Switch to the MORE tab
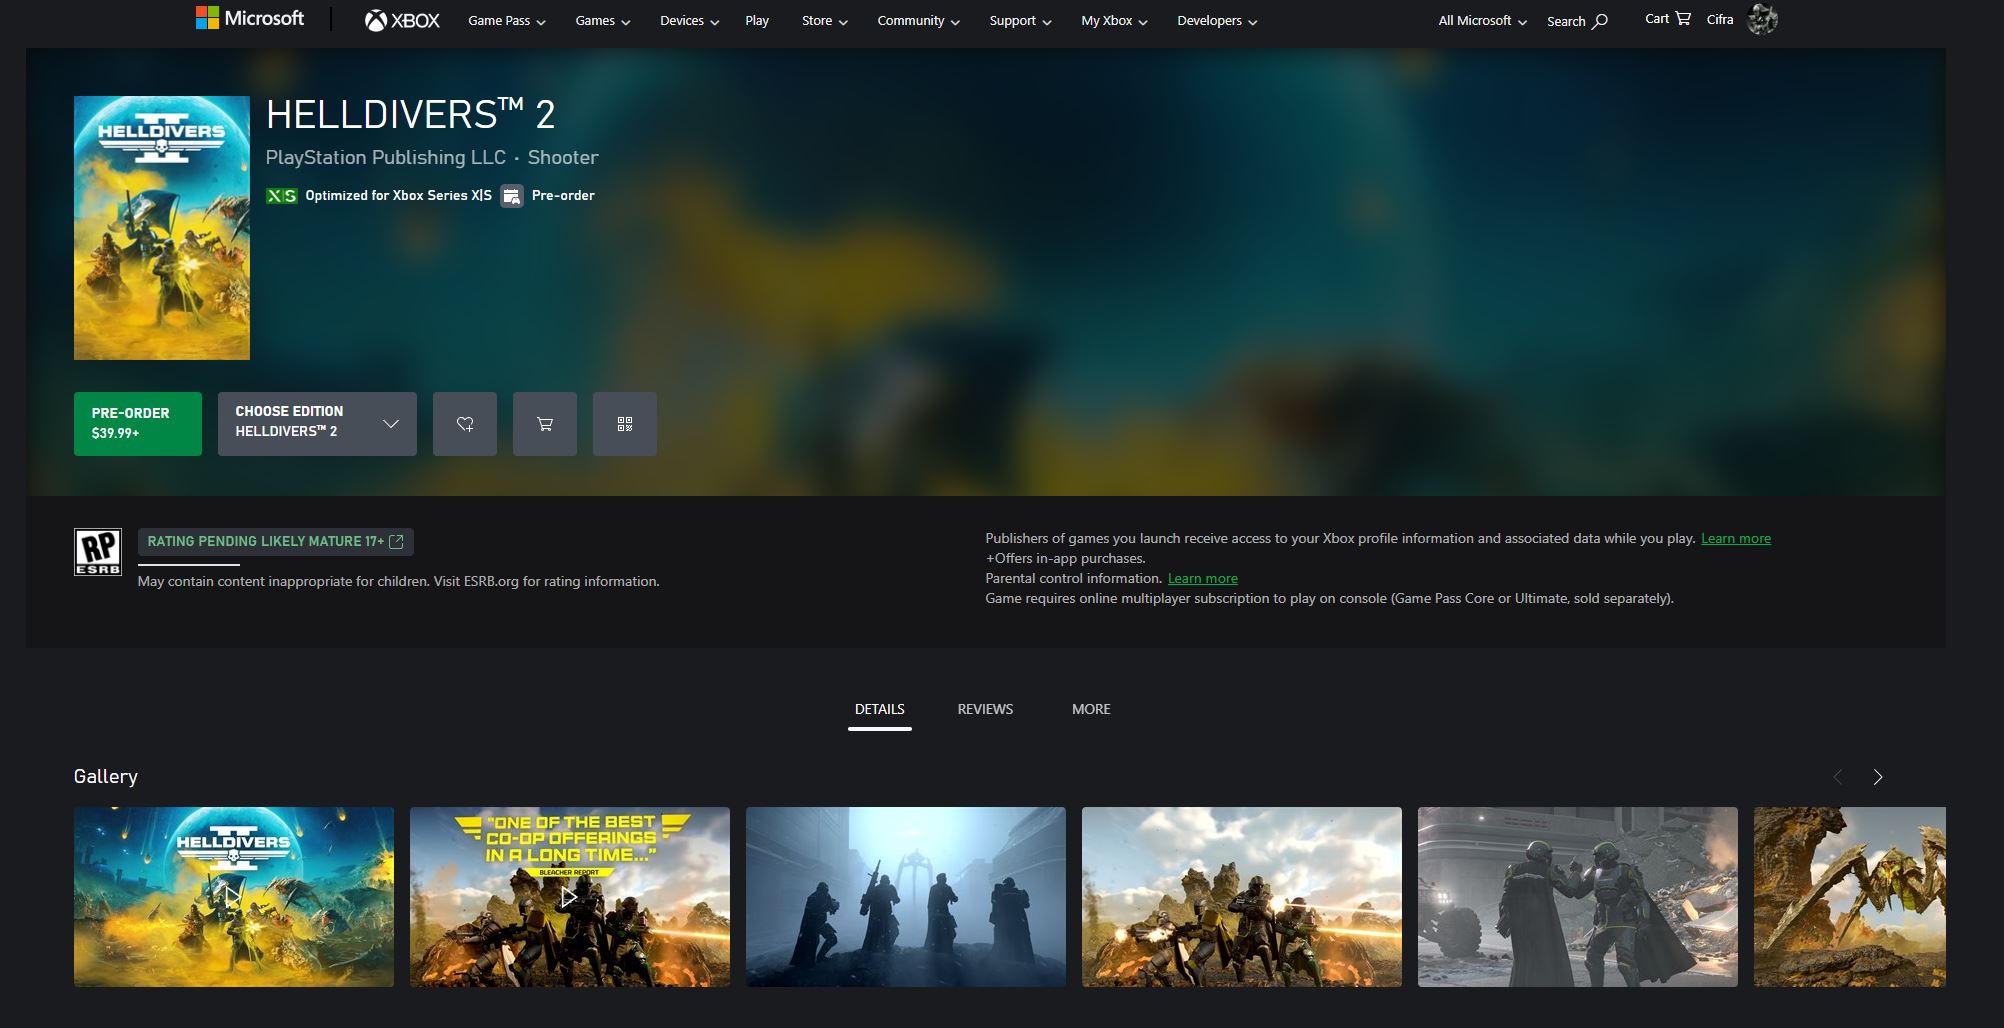The image size is (2004, 1028). click(1091, 709)
